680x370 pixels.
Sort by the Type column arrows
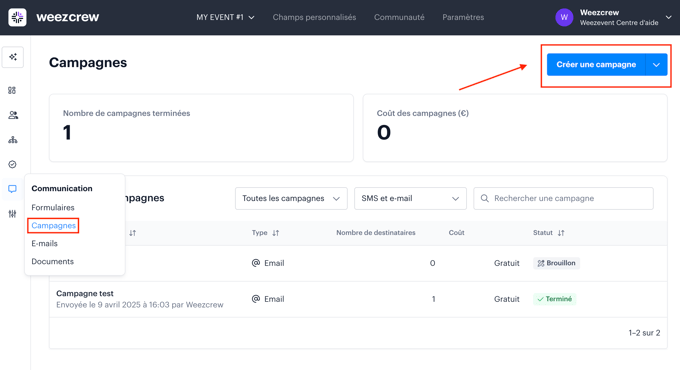coord(276,233)
